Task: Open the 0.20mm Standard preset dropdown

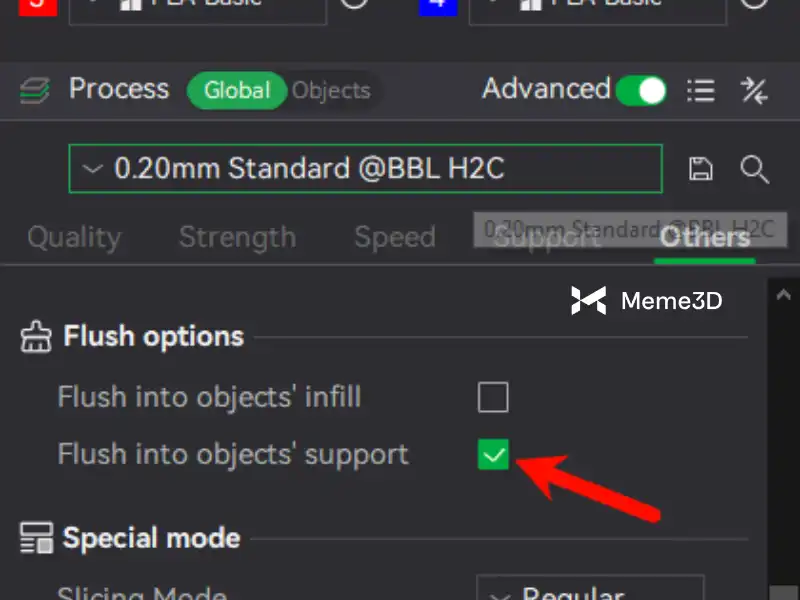Action: [x=365, y=169]
